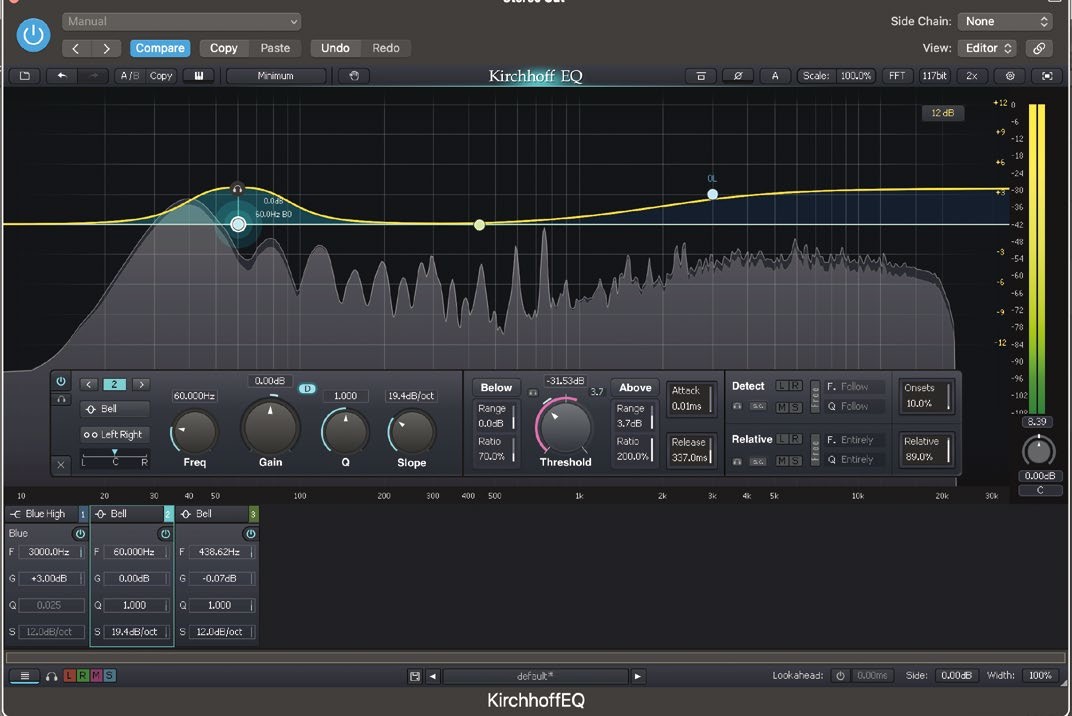Toggle the band 3 Bell power
1072x716 pixels.
click(251, 533)
